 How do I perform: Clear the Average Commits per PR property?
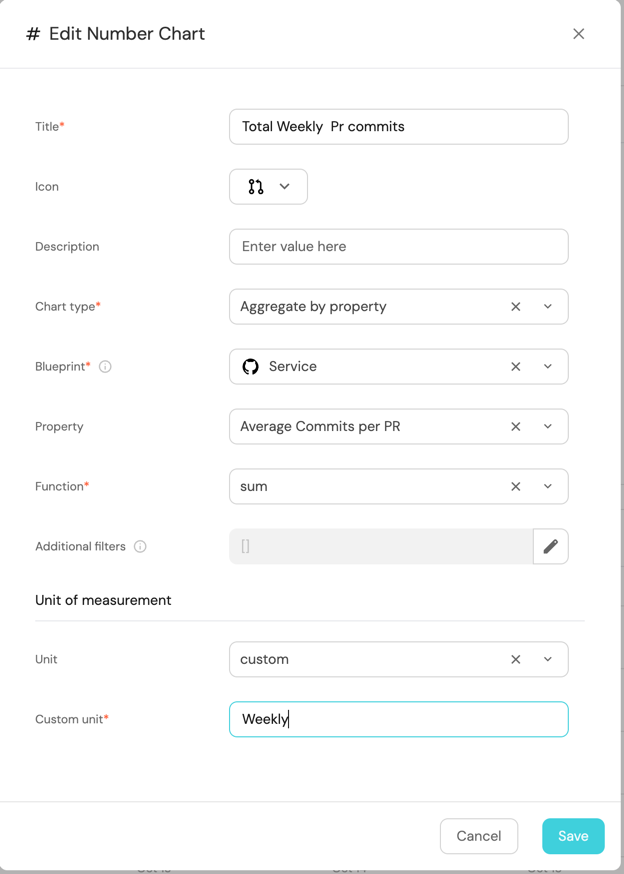(x=516, y=427)
